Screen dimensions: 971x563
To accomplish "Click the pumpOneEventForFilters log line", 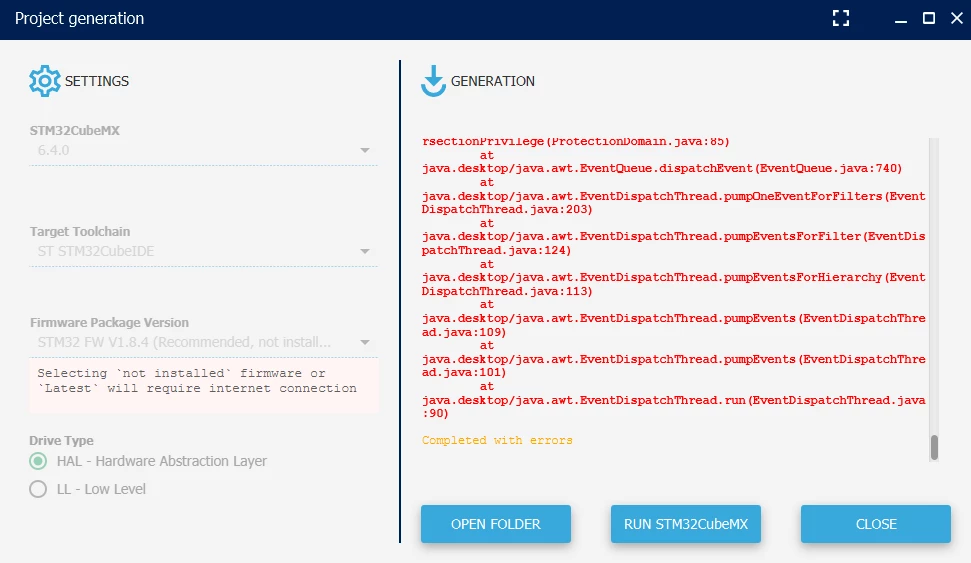I will tap(674, 203).
